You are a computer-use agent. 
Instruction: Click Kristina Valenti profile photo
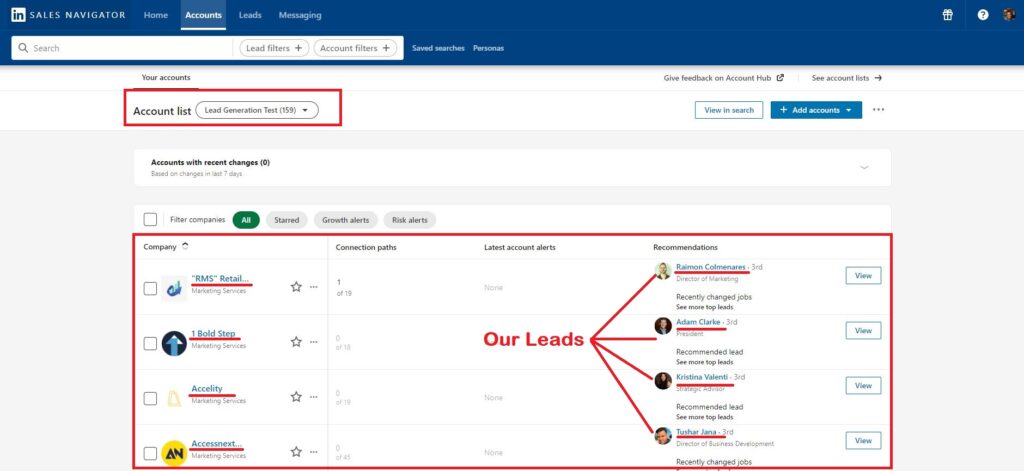[x=663, y=381]
